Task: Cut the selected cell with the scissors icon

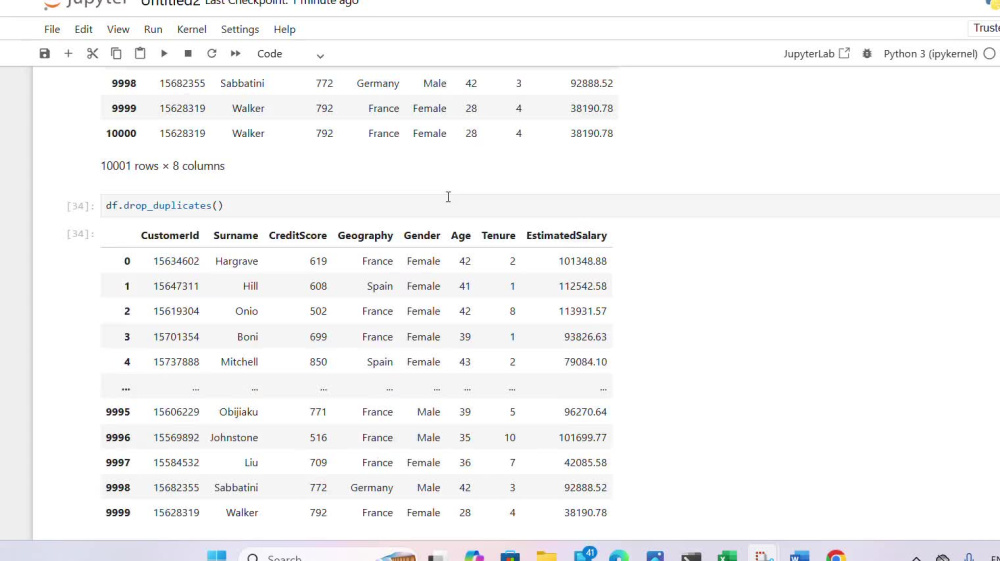Action: (x=92, y=54)
